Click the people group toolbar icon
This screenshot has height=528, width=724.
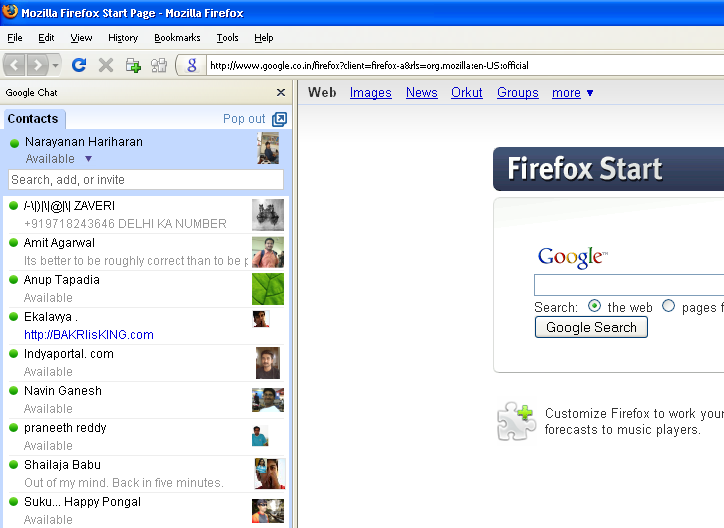pyautogui.click(x=159, y=65)
